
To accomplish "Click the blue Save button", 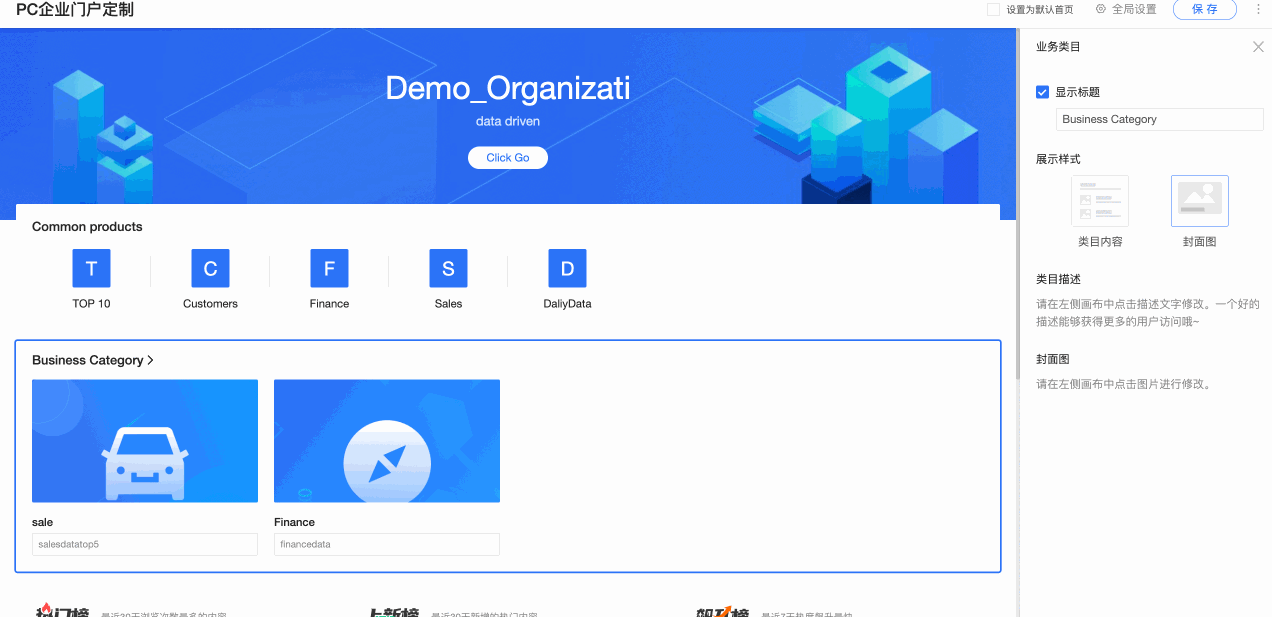I will [1204, 9].
